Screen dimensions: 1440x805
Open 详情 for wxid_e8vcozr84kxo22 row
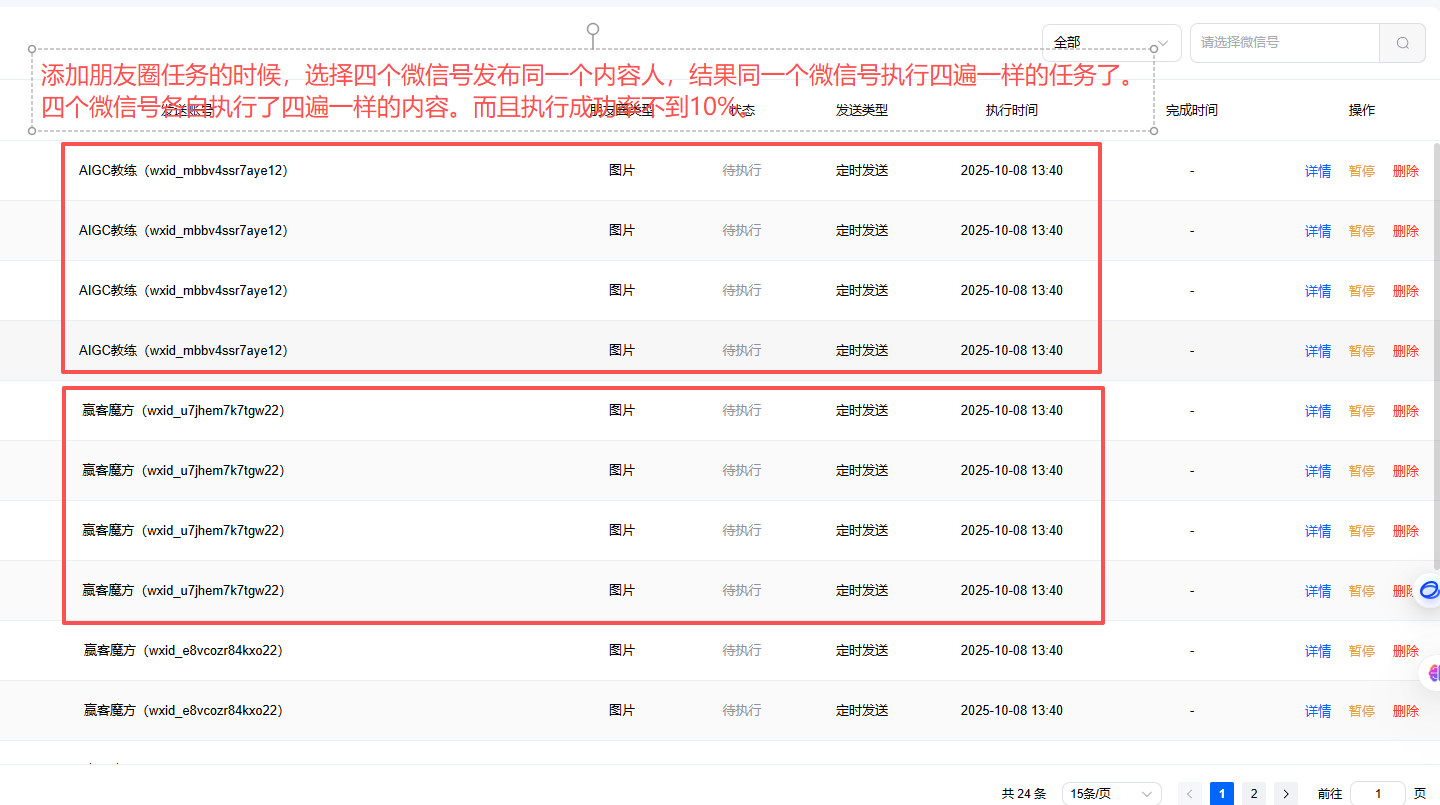[1317, 650]
